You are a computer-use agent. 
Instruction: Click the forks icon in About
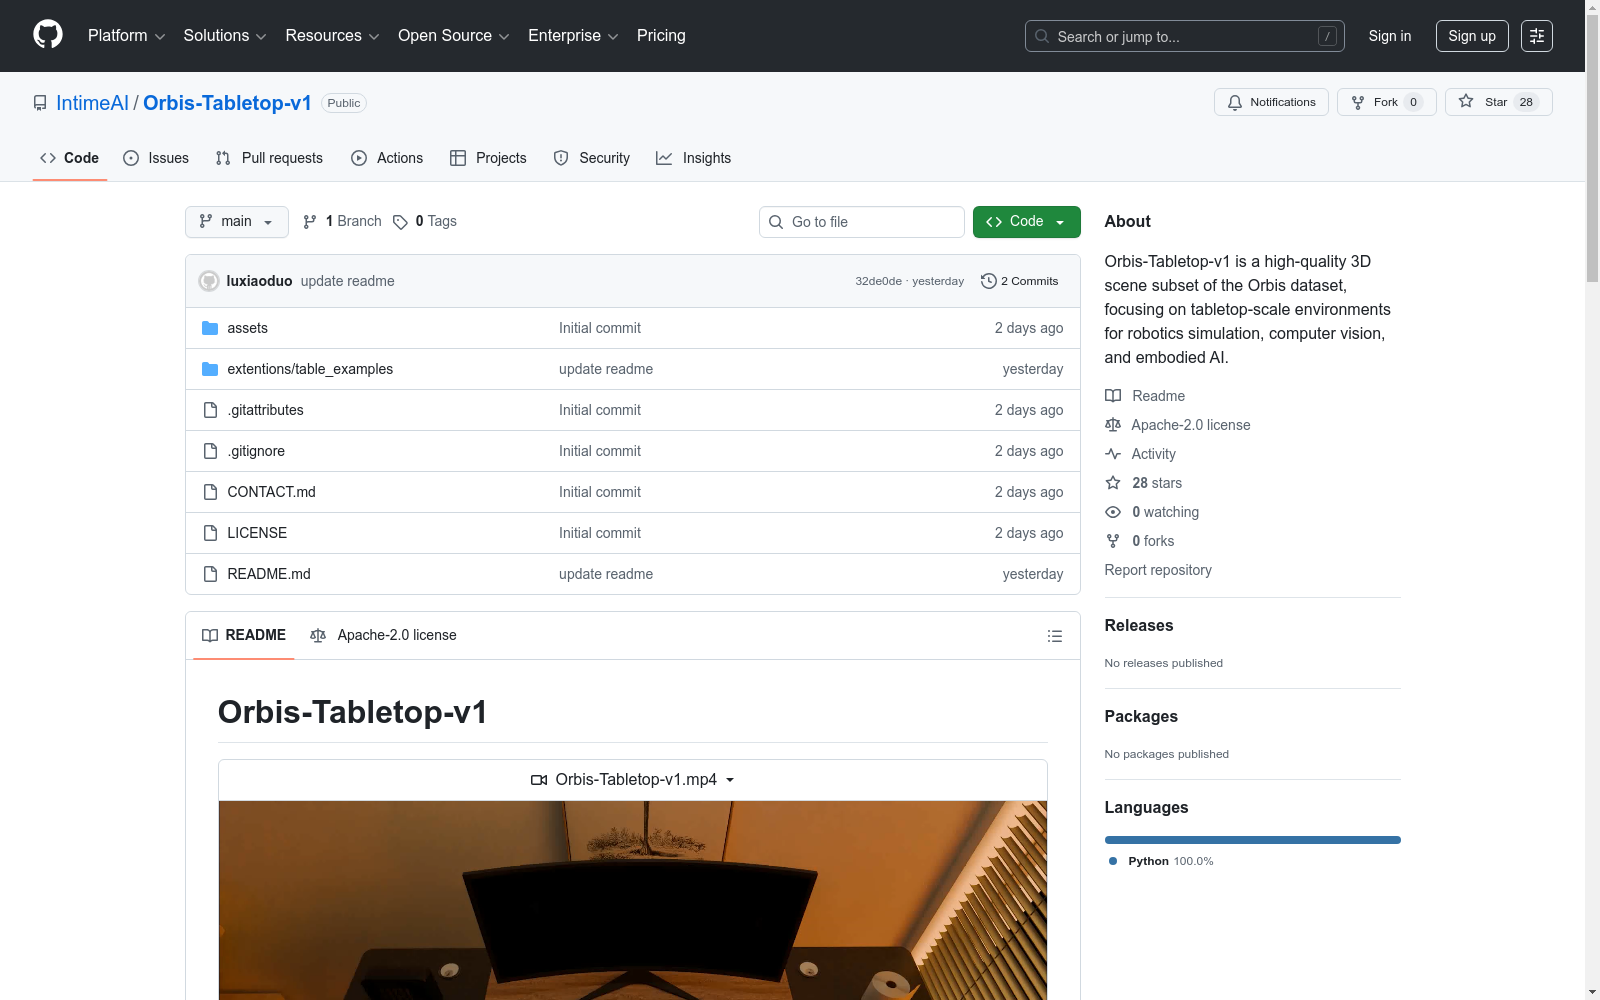point(1113,541)
